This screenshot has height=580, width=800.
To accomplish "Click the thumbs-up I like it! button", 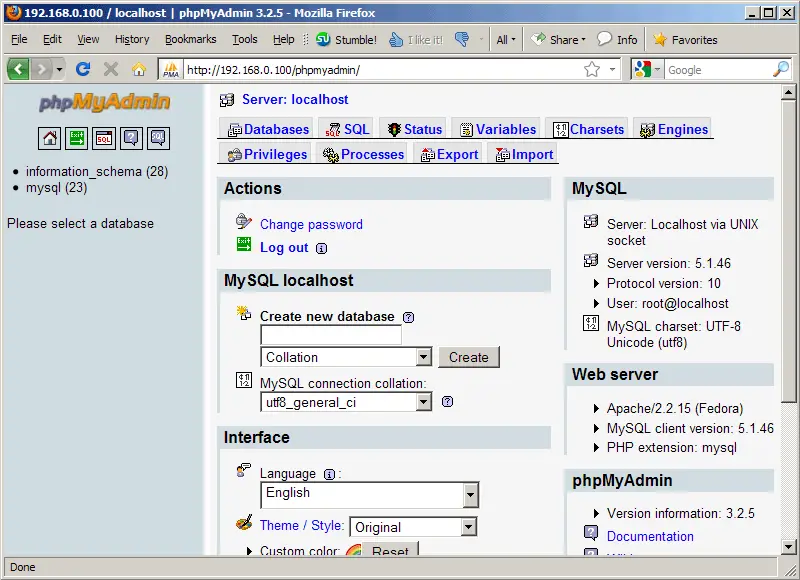I will (416, 39).
